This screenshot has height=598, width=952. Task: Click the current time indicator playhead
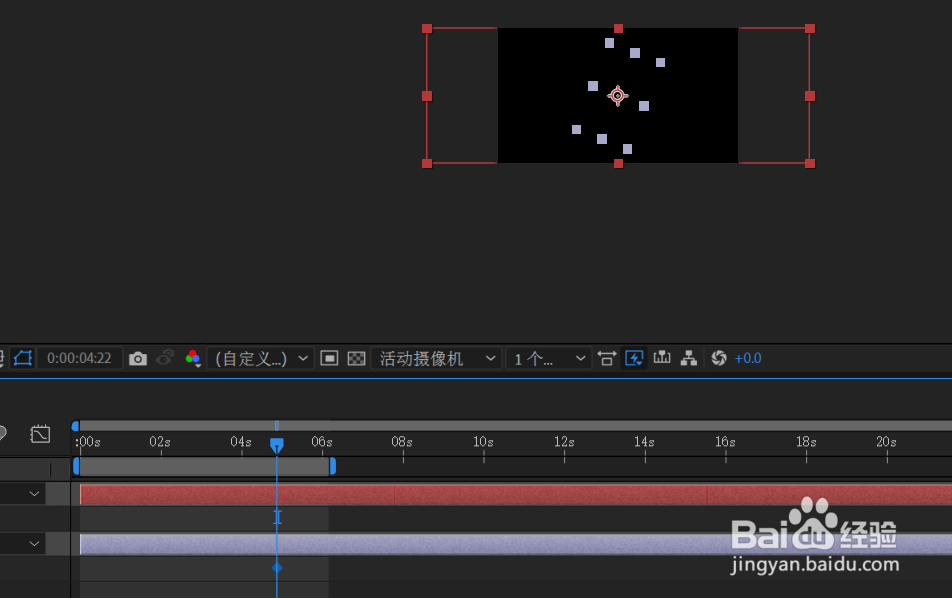(277, 446)
